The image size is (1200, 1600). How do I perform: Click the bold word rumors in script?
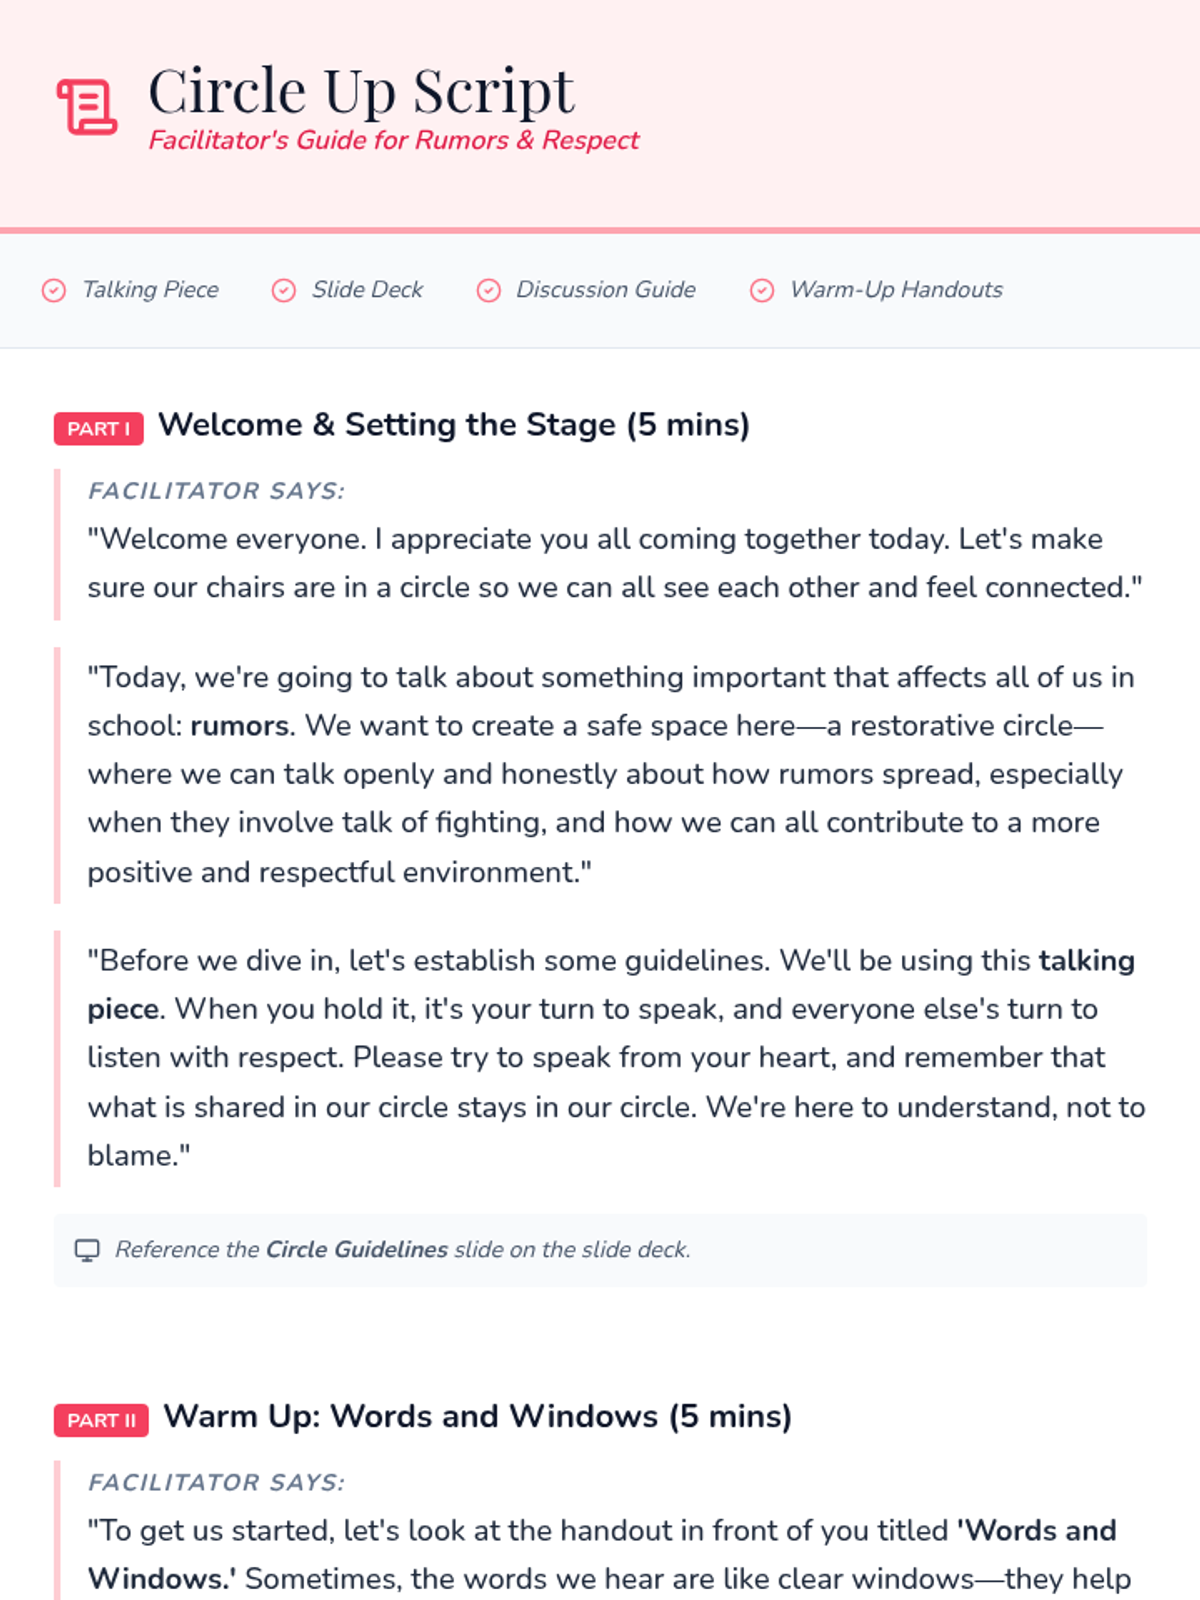pyautogui.click(x=239, y=726)
